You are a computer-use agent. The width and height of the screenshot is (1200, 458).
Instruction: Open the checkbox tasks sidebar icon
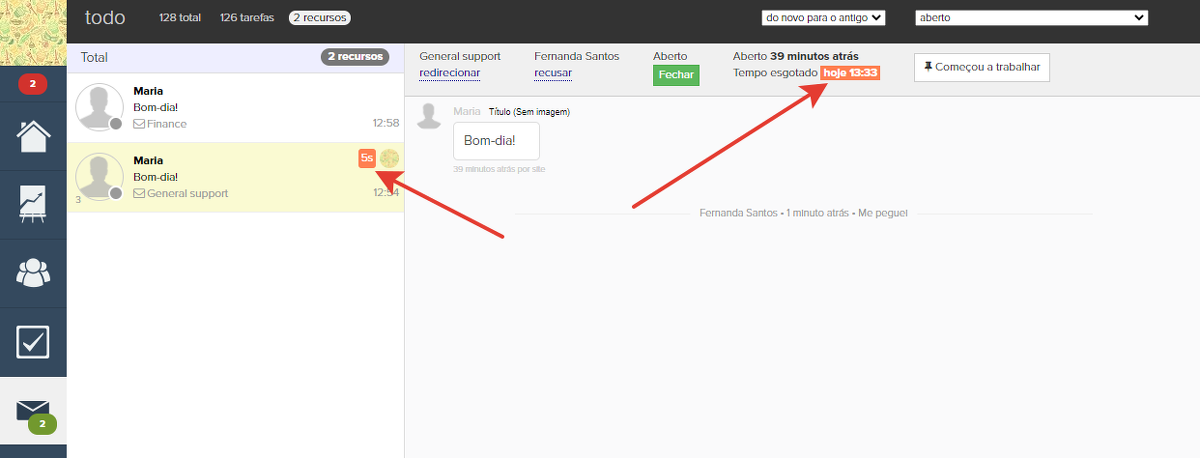pos(33,341)
